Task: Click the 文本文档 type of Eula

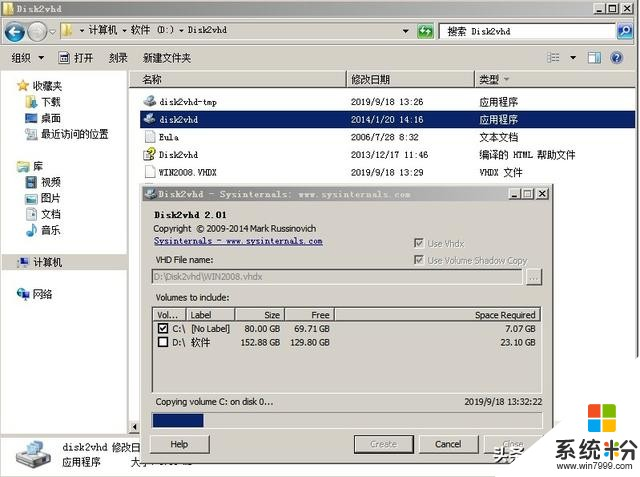Action: 499,137
